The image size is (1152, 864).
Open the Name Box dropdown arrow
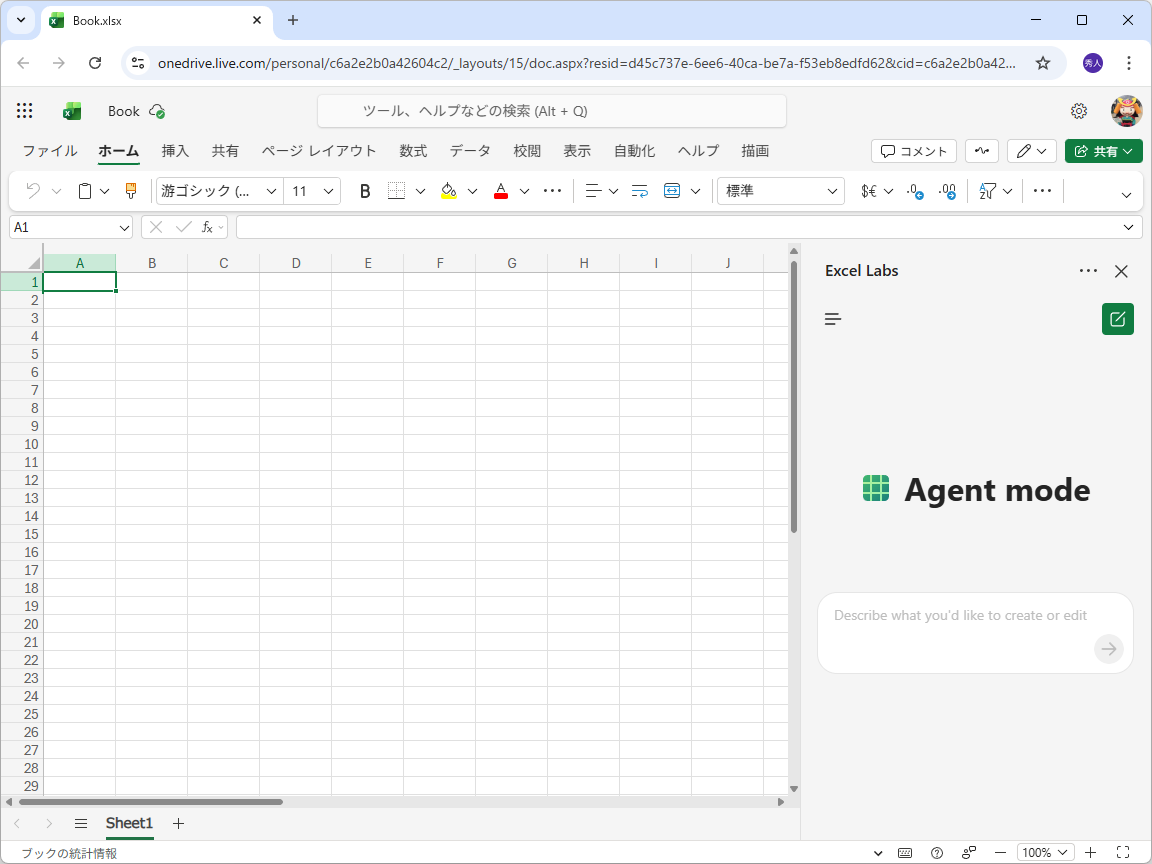click(123, 228)
